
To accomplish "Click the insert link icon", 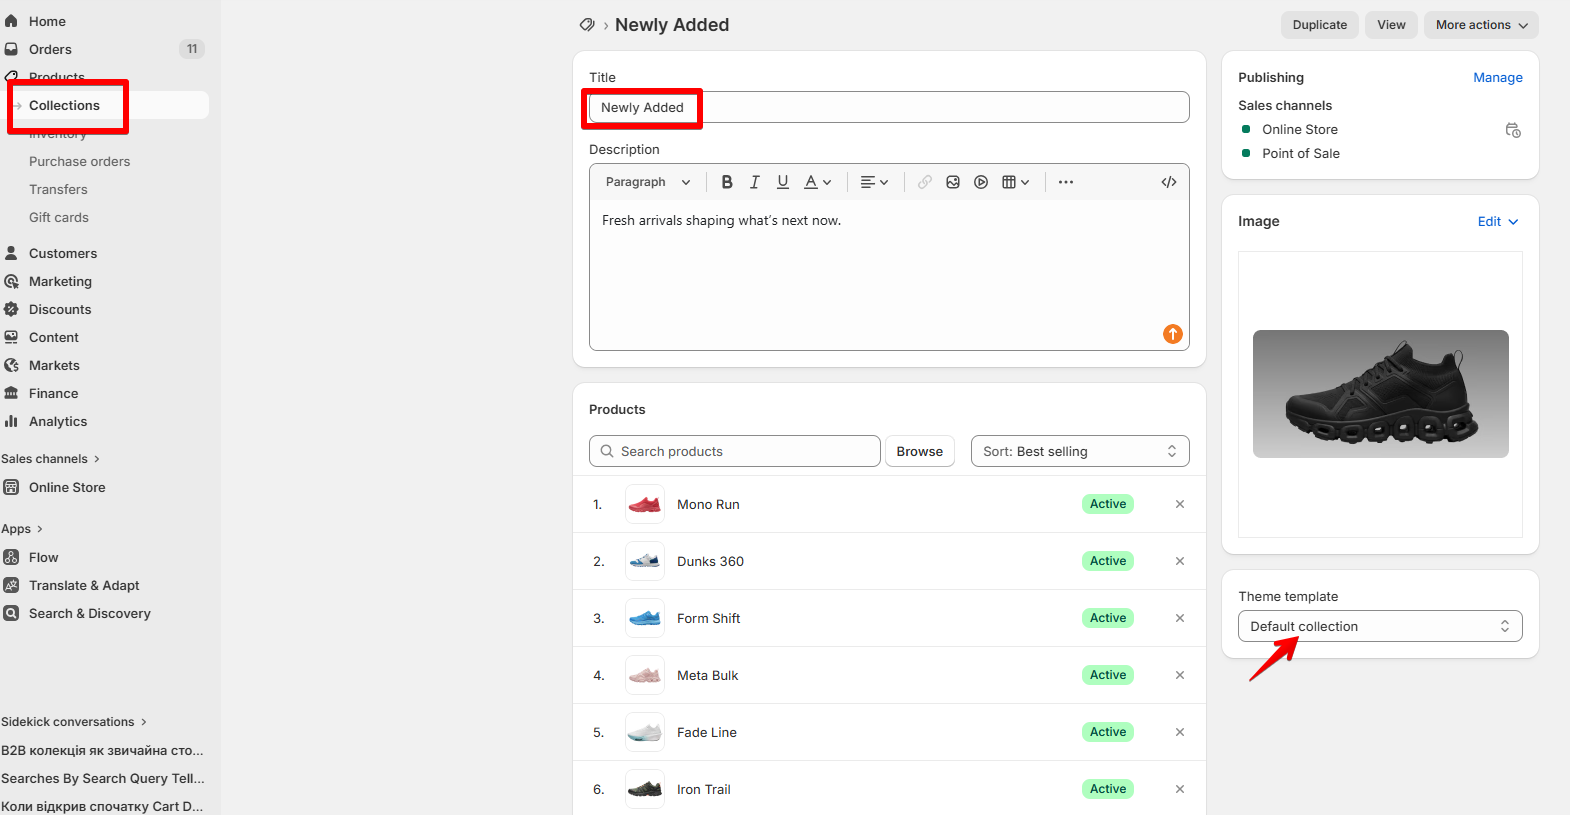I will coord(925,182).
